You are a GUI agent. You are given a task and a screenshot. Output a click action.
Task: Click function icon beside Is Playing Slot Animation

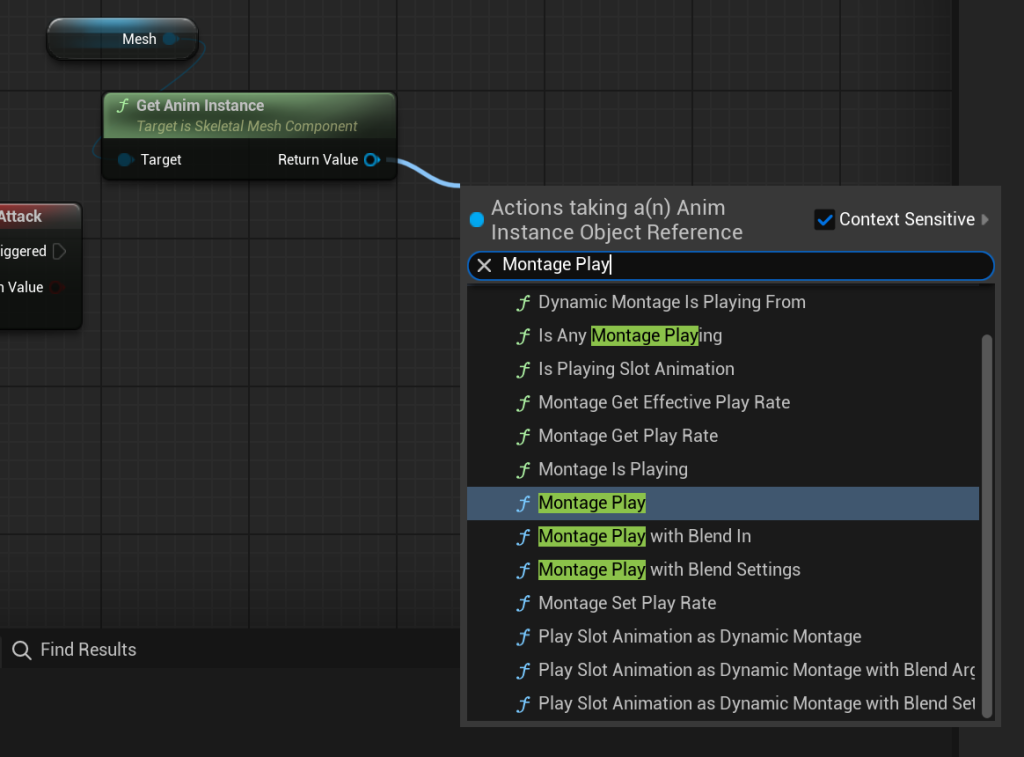point(523,369)
